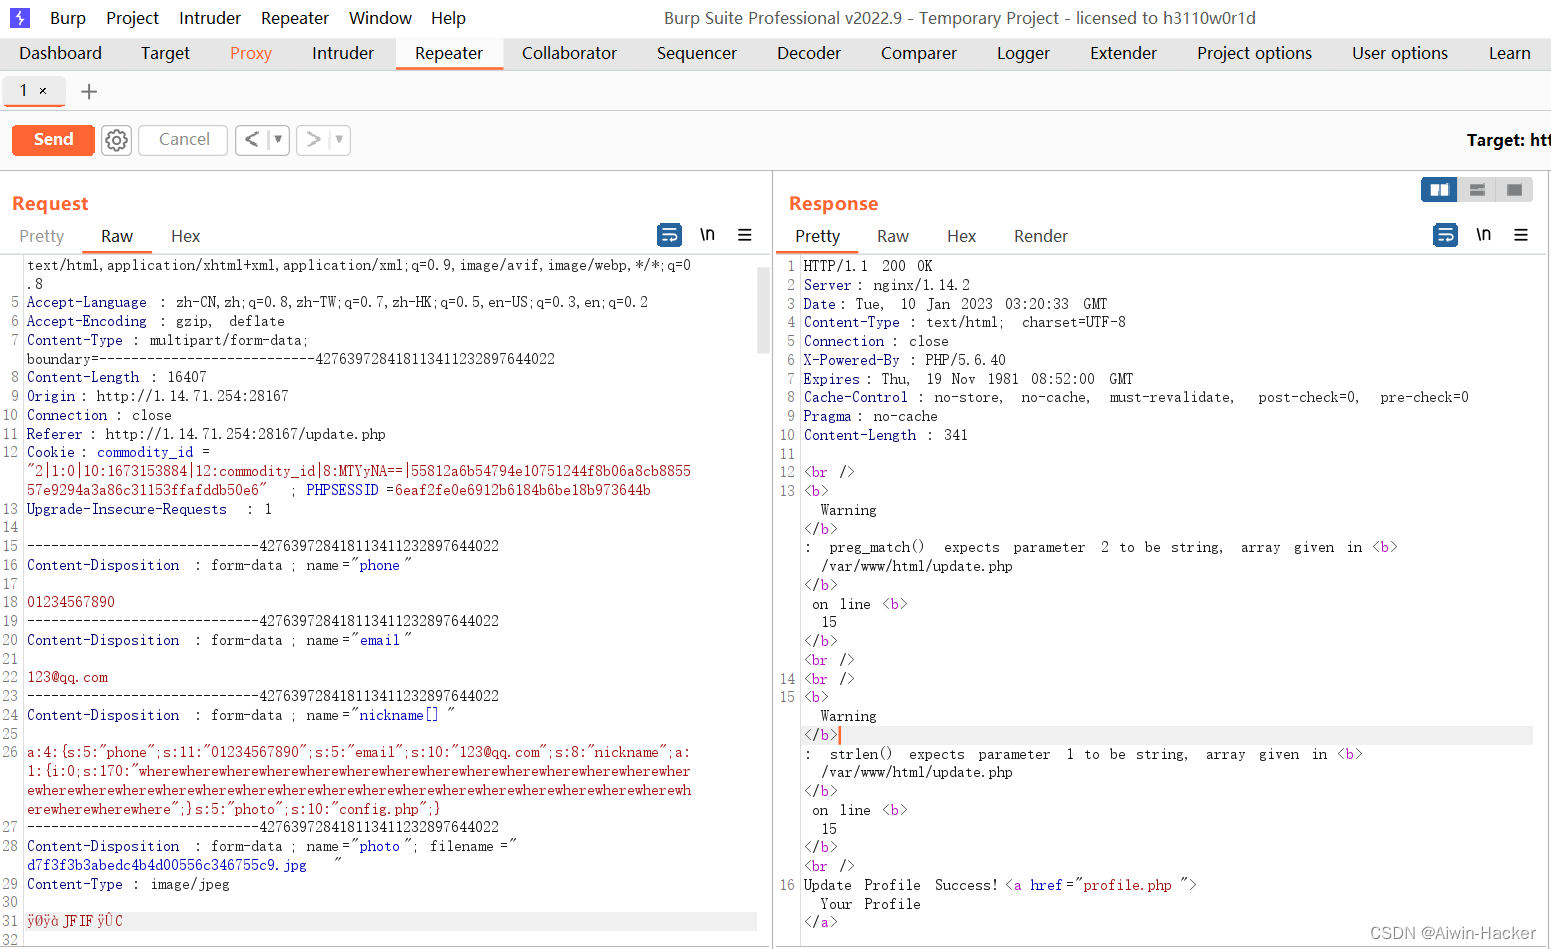Select Hex view in Response panel

[x=961, y=236]
